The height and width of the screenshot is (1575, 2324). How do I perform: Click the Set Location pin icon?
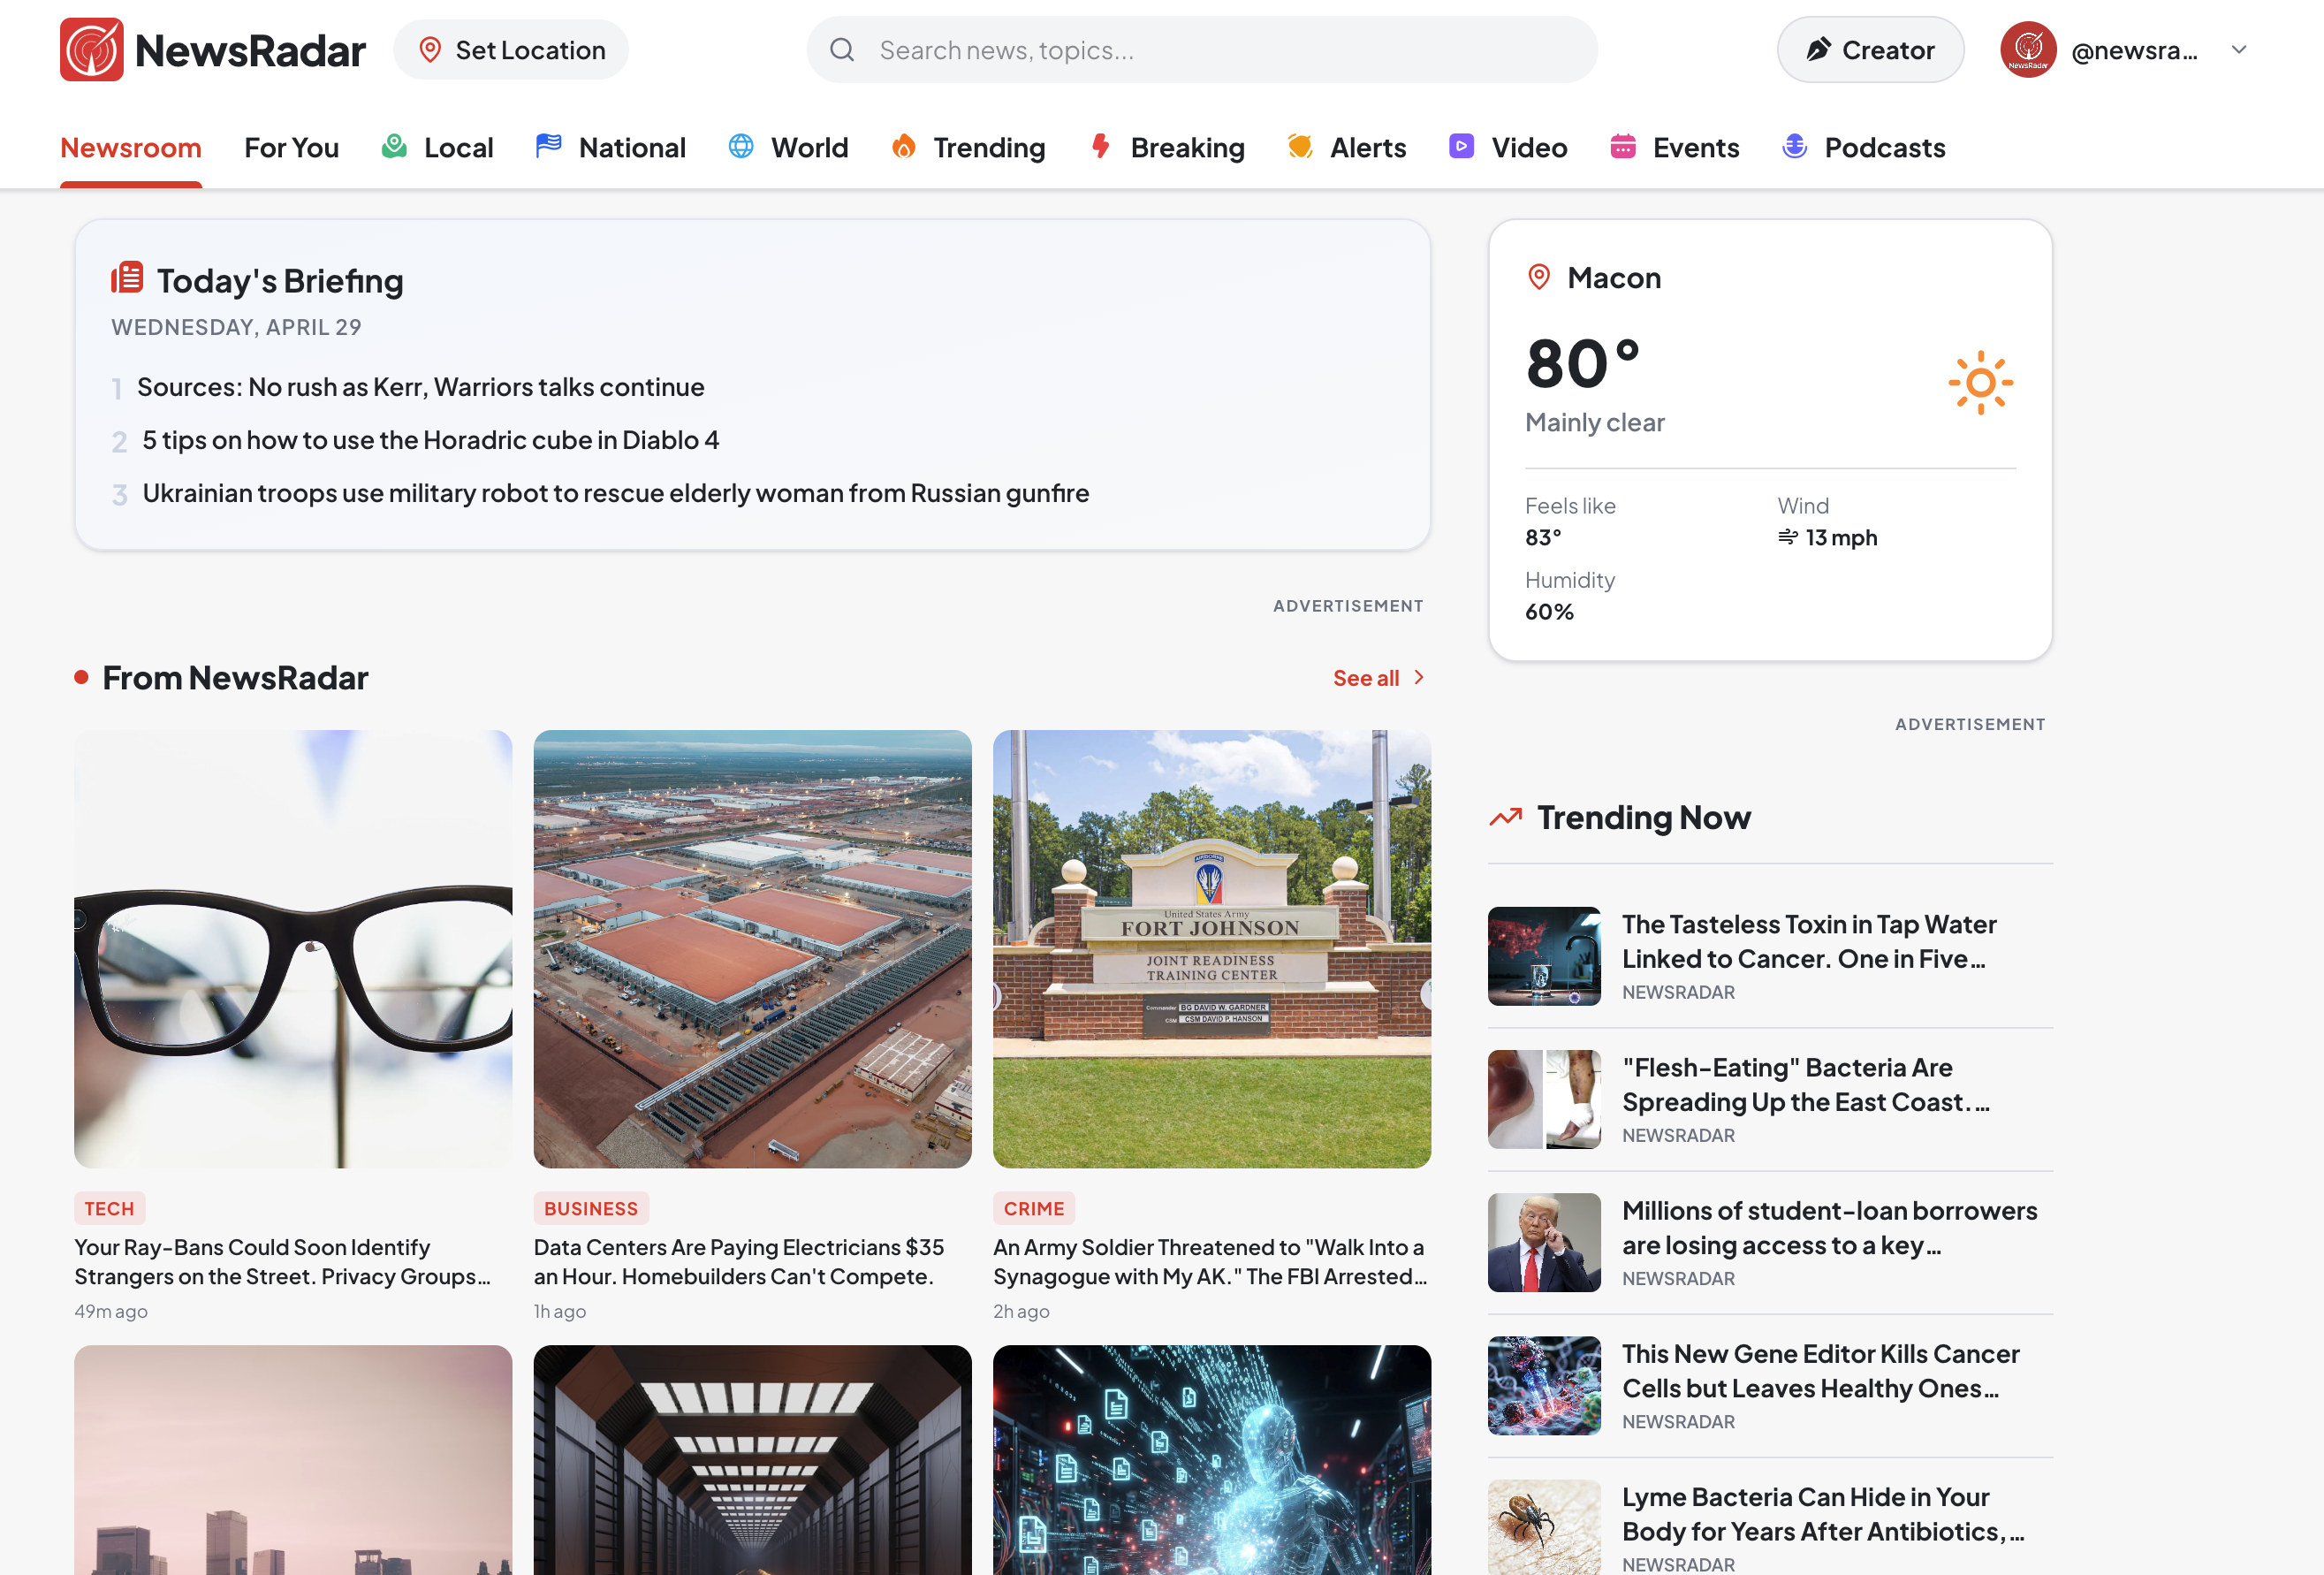coord(431,48)
